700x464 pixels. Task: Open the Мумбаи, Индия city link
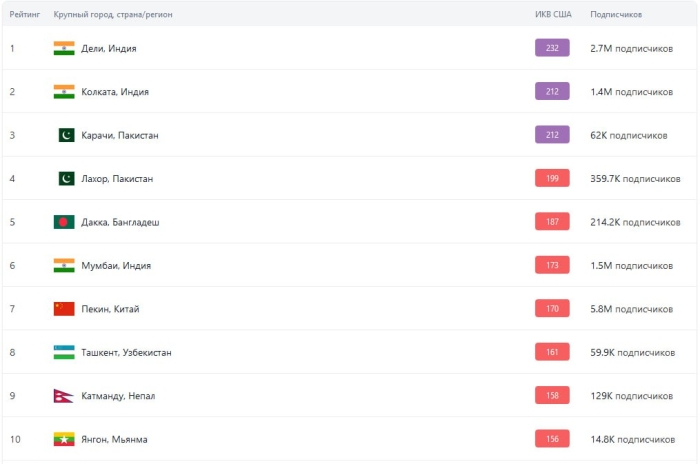(x=116, y=265)
